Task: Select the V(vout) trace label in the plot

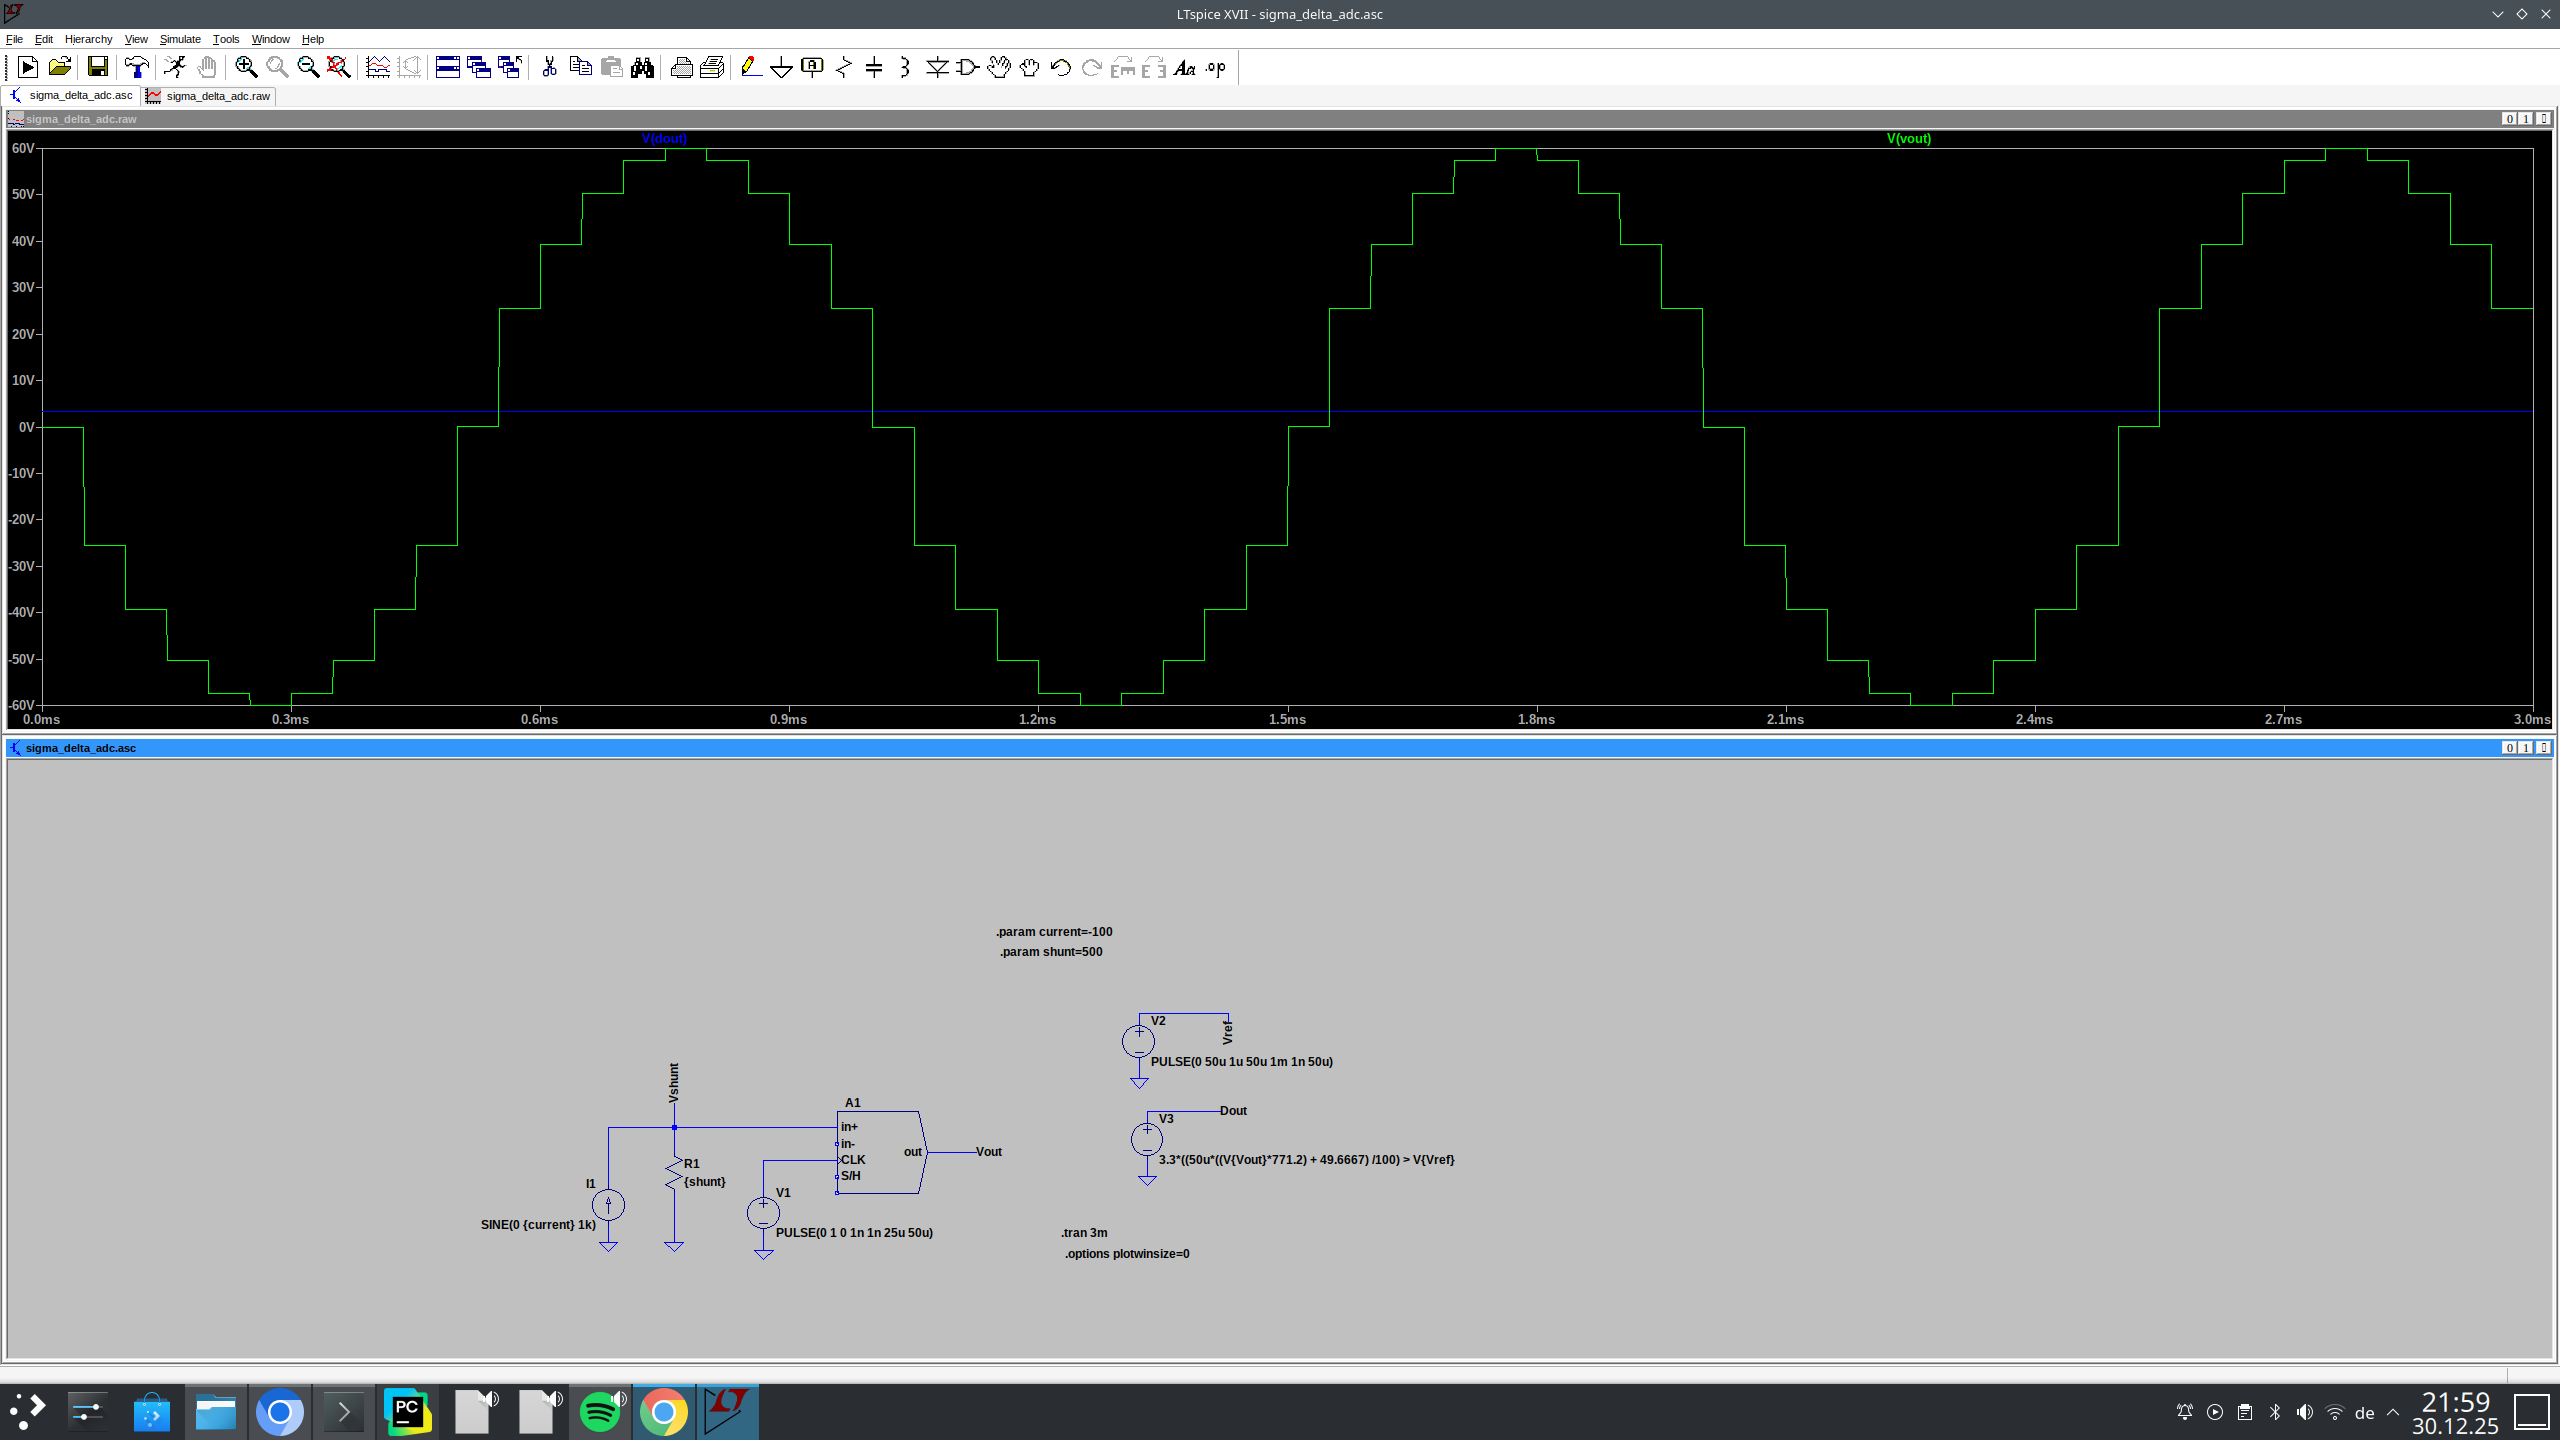Action: point(1908,139)
